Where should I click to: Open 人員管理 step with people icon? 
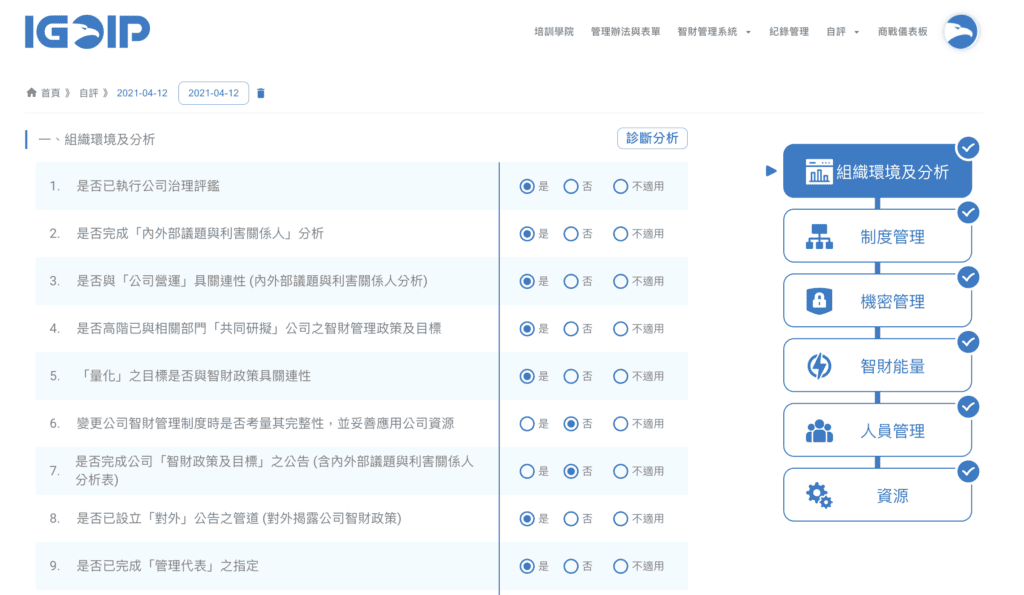877,432
